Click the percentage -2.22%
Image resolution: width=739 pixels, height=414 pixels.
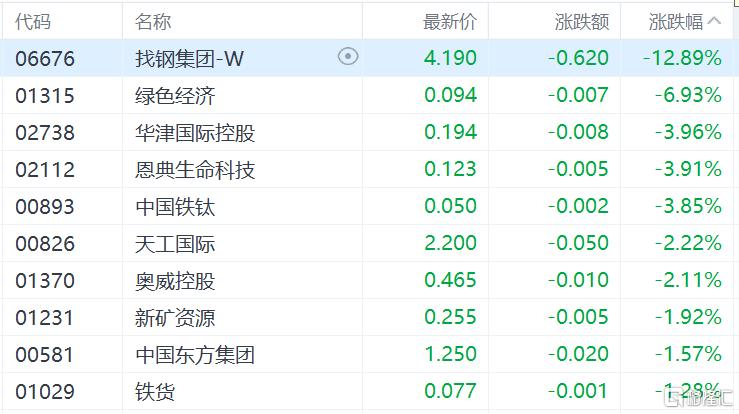tap(689, 243)
